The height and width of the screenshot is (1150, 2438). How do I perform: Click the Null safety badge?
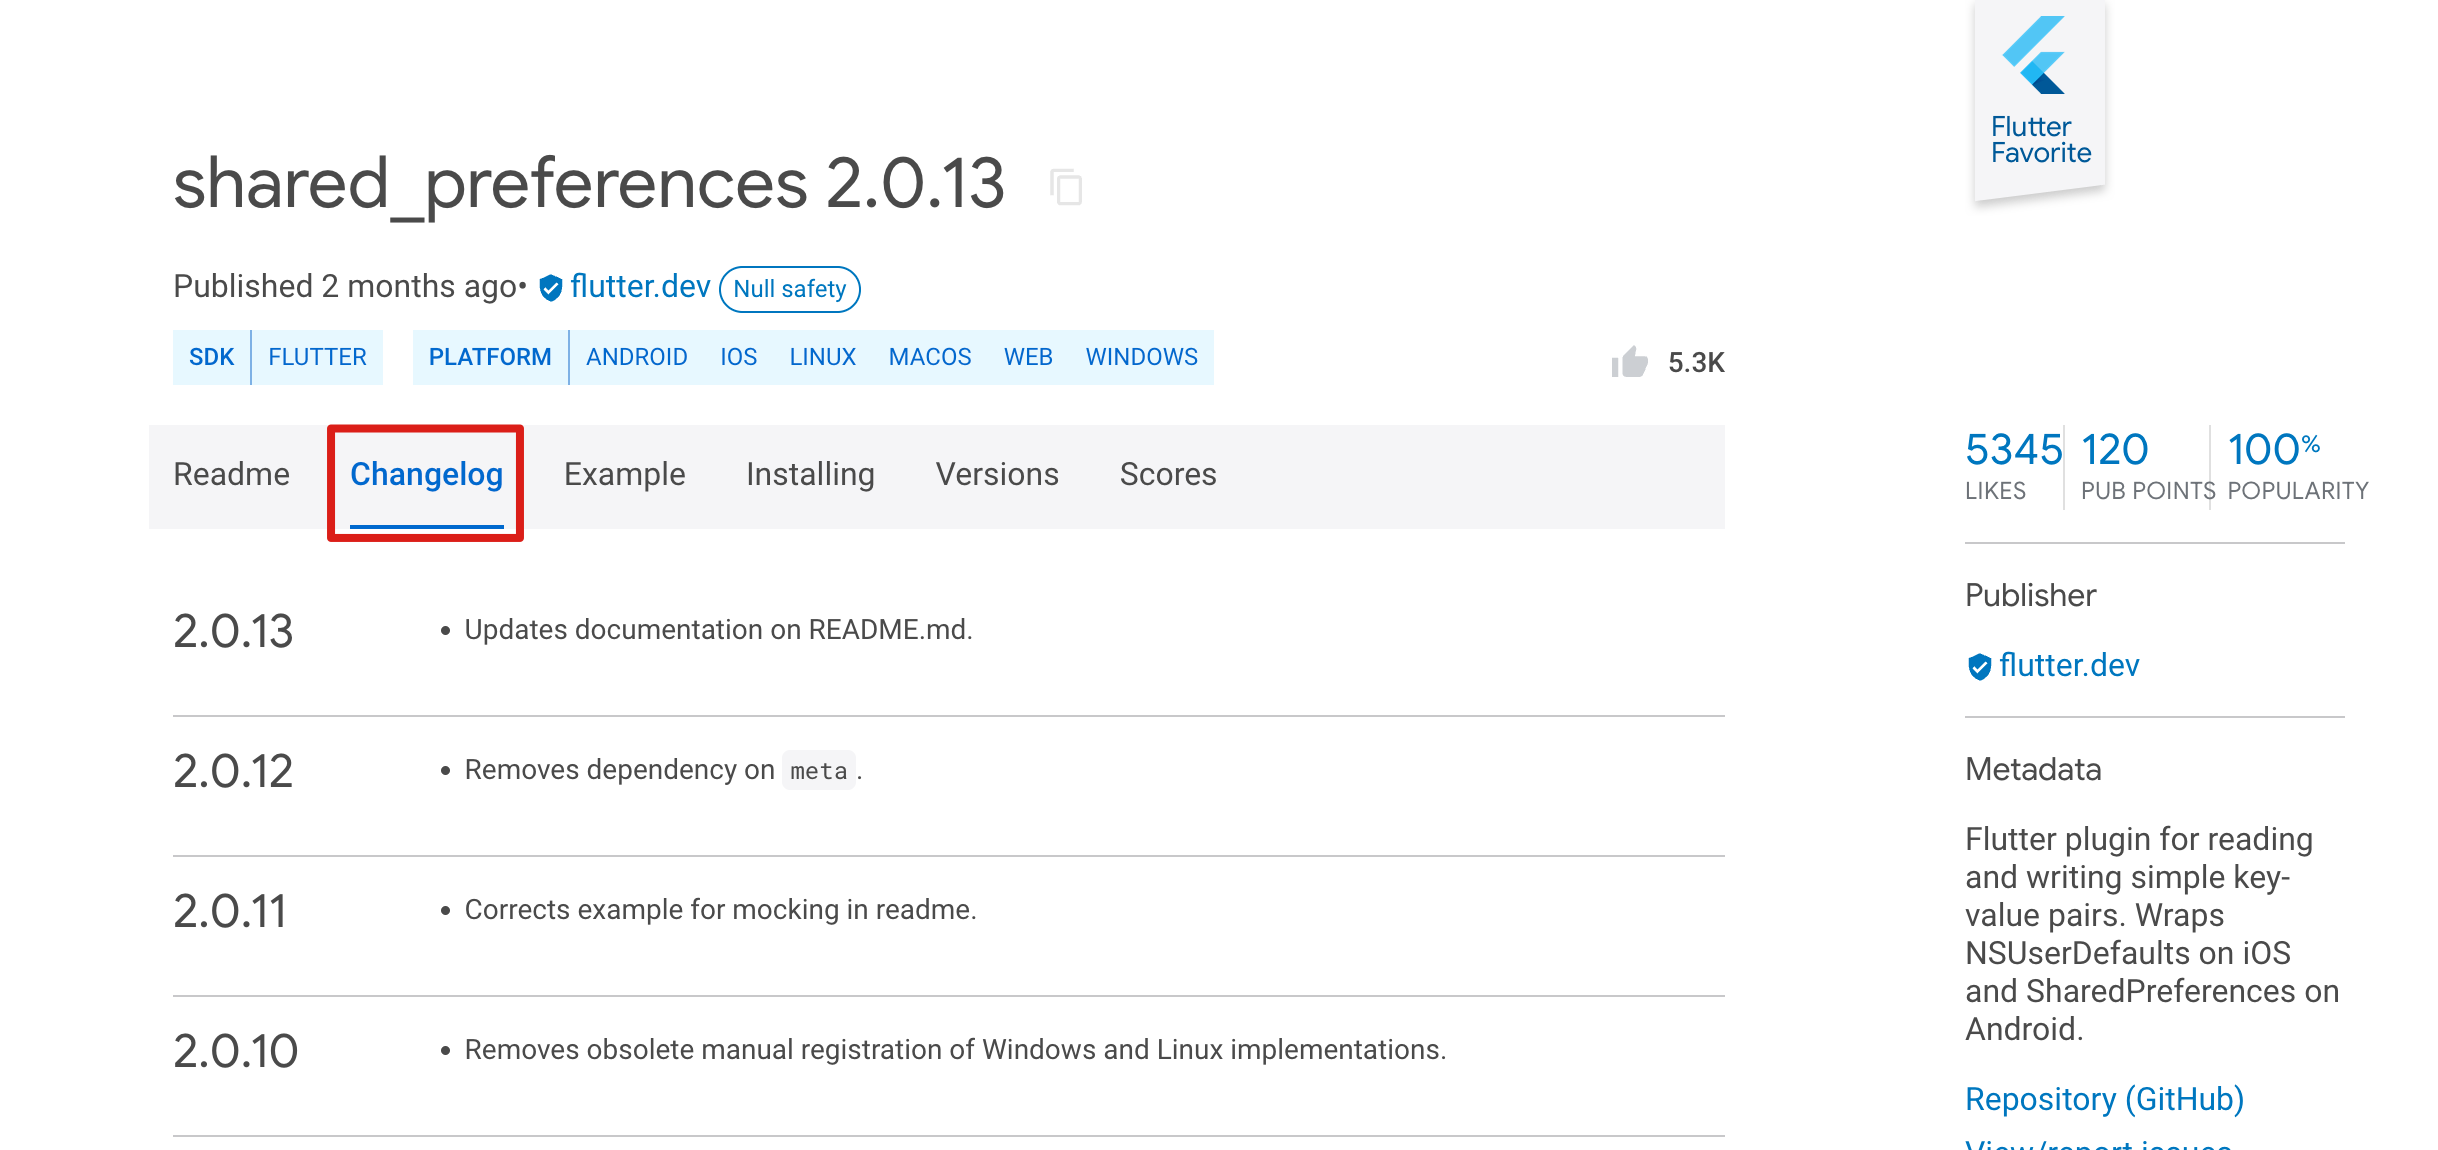[790, 289]
